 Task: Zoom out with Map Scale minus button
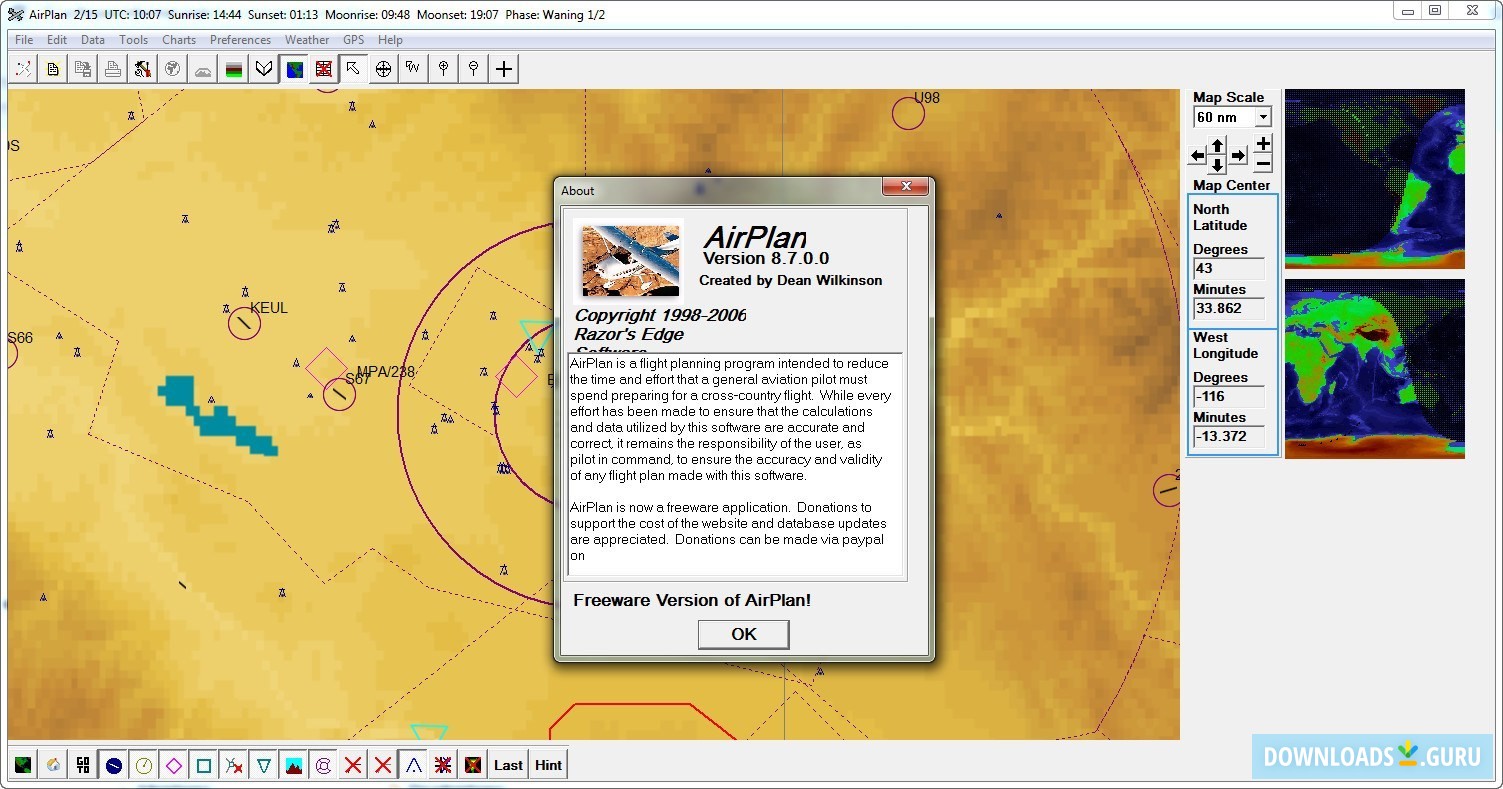[1263, 163]
